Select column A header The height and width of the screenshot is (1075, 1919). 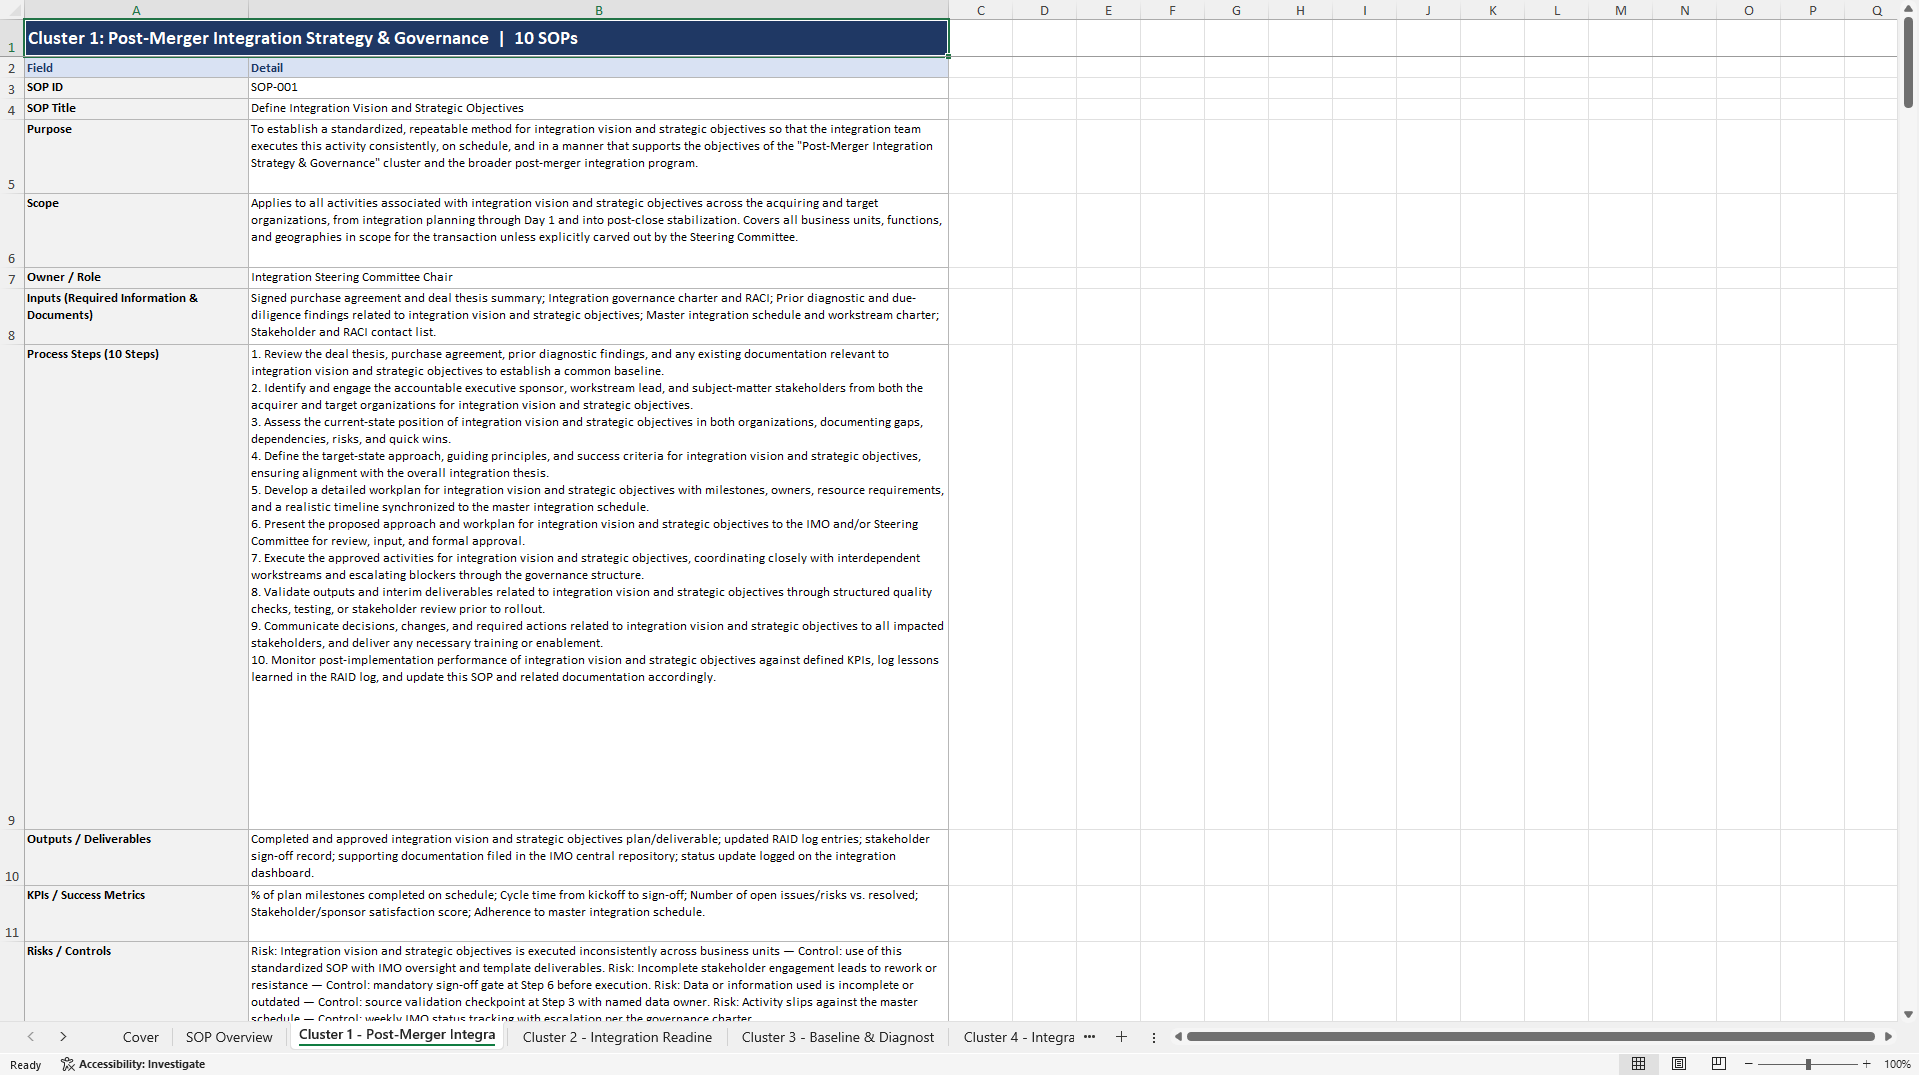click(136, 10)
